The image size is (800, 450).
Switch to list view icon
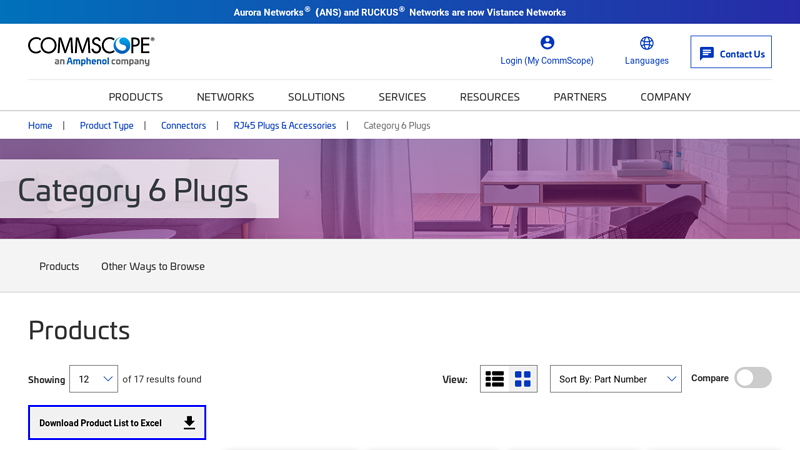pos(494,379)
